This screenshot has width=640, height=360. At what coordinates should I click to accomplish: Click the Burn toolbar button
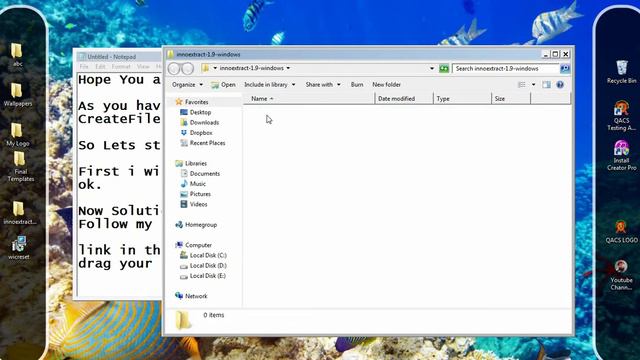[357, 84]
